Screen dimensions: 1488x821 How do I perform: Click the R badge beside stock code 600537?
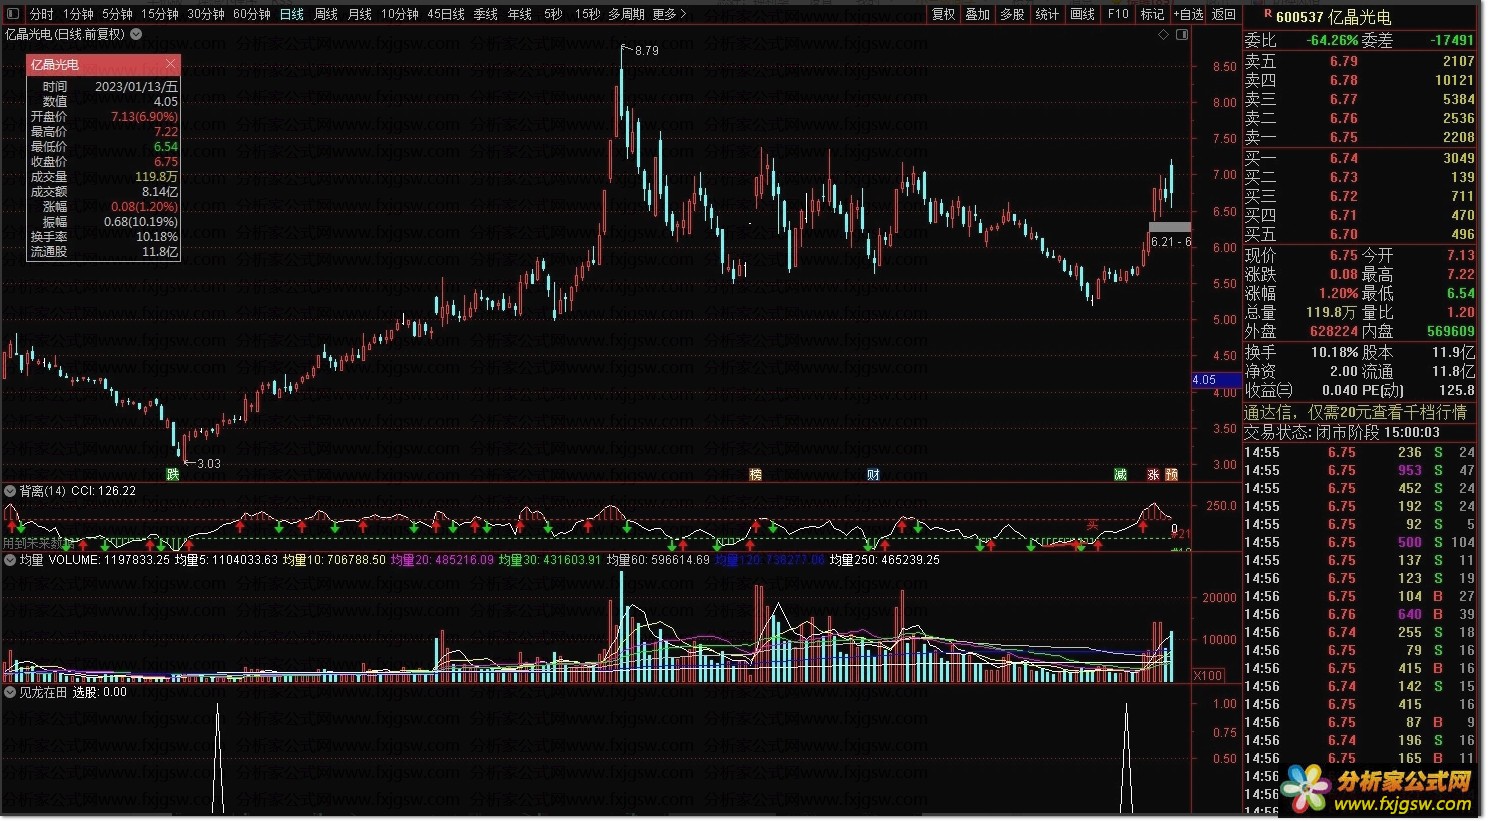1268,14
